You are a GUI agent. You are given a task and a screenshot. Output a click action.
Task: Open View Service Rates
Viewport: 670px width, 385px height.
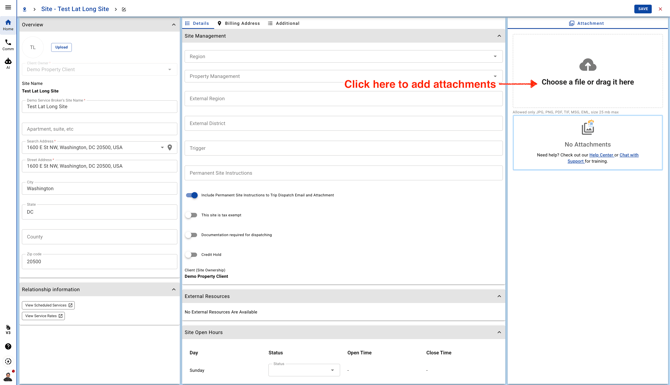(43, 316)
